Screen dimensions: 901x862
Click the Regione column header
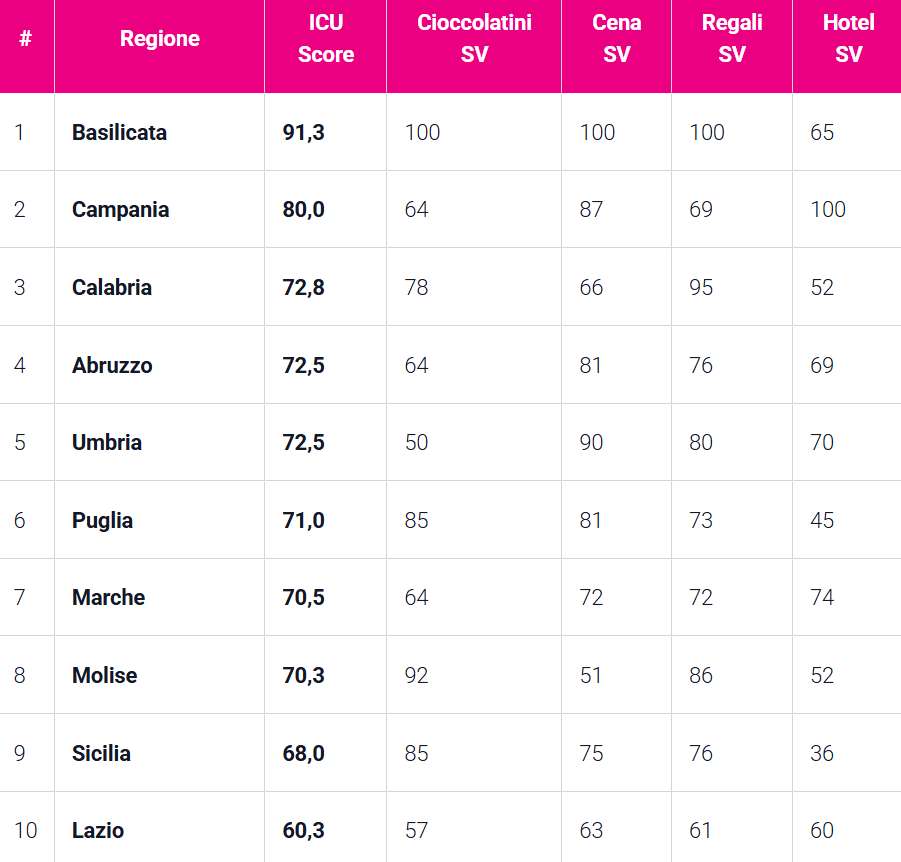pos(160,39)
